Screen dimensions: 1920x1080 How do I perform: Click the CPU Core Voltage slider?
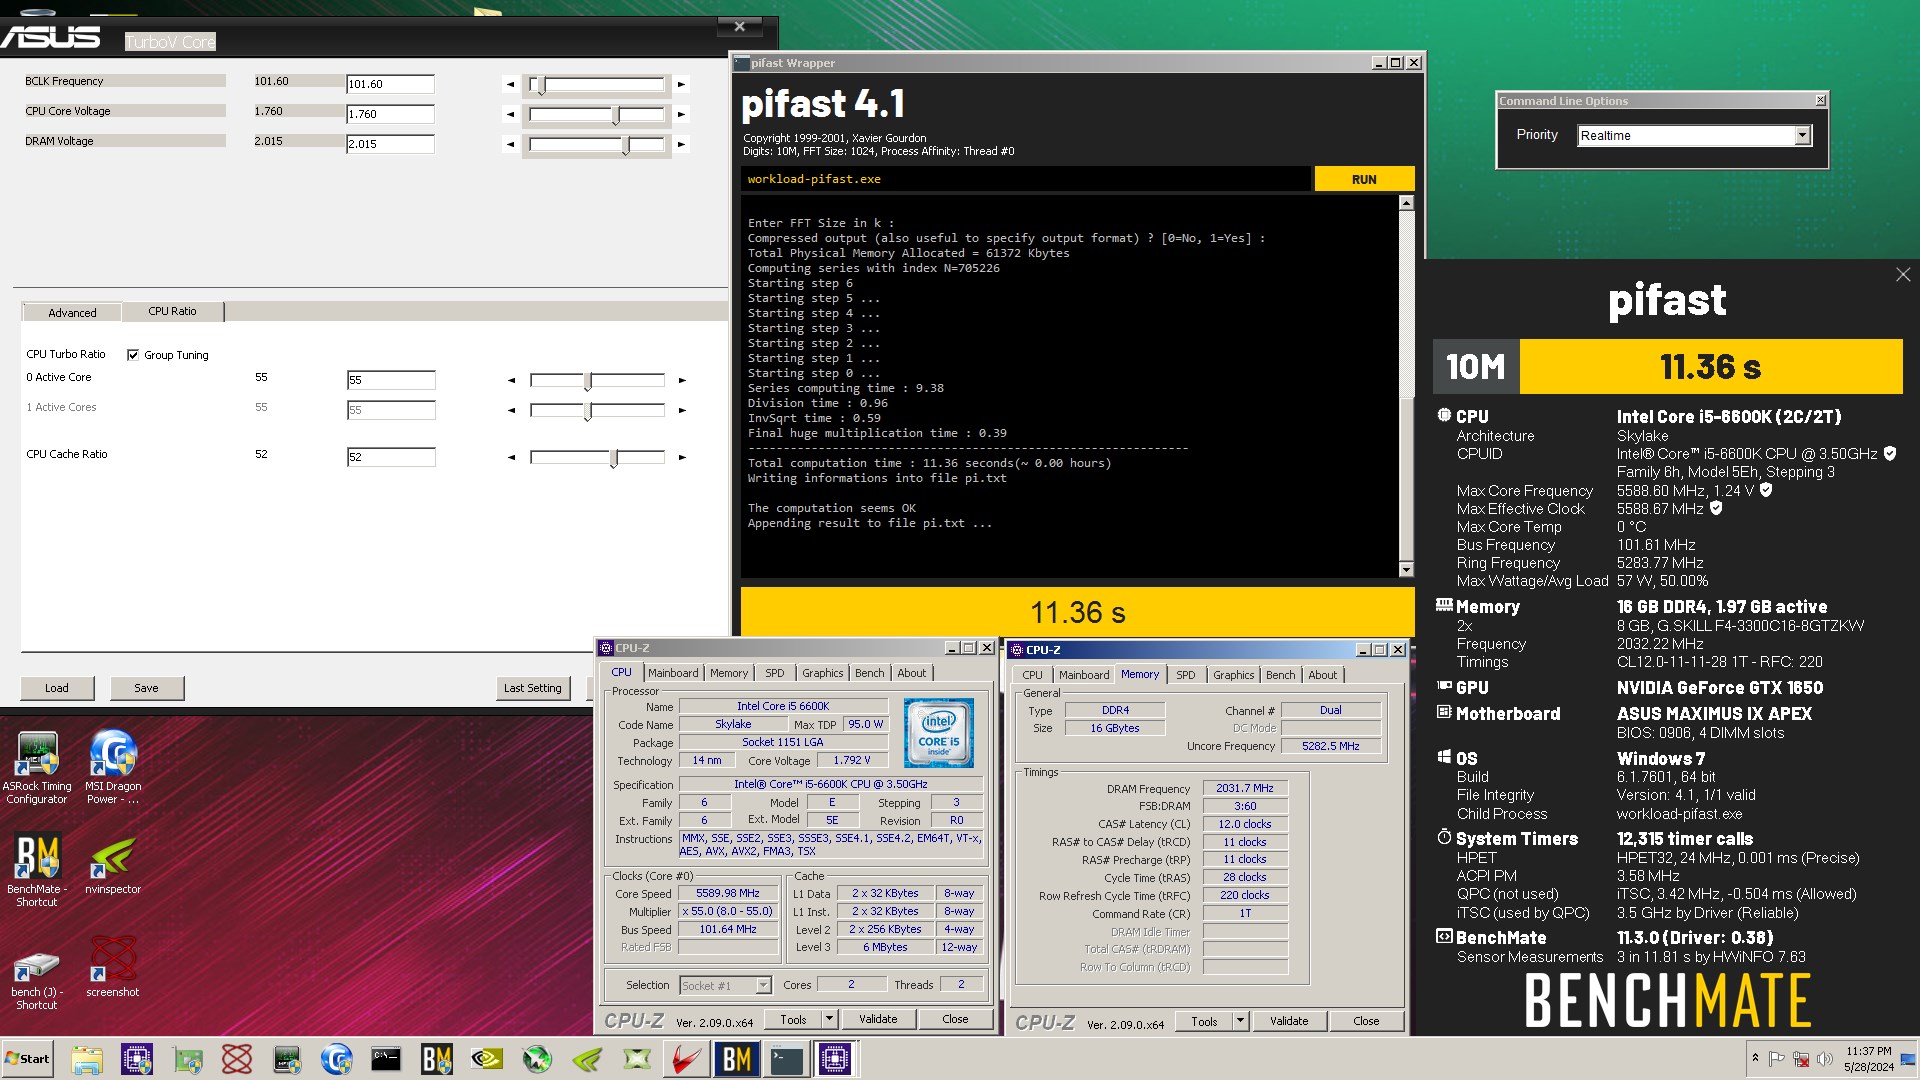tap(596, 115)
